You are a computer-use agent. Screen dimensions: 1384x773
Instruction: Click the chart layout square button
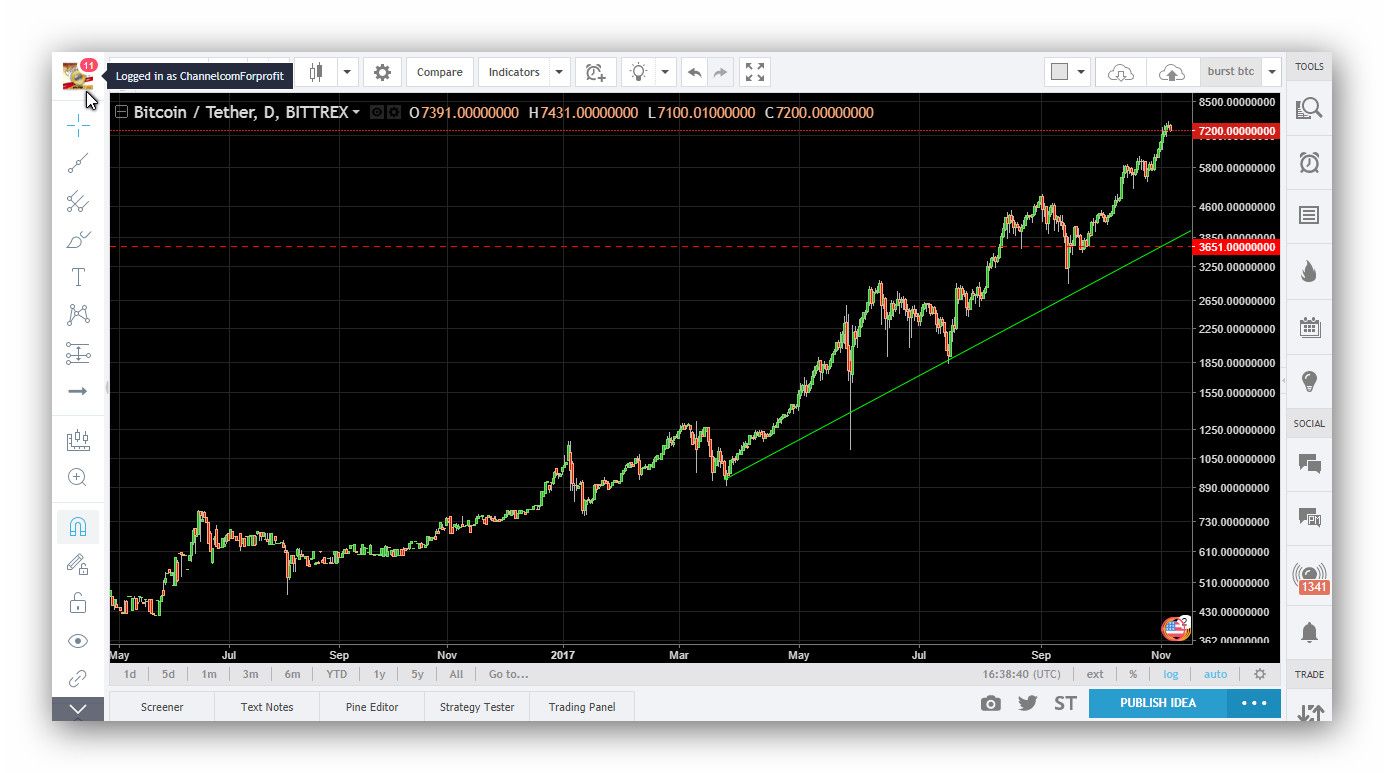pyautogui.click(x=1060, y=72)
